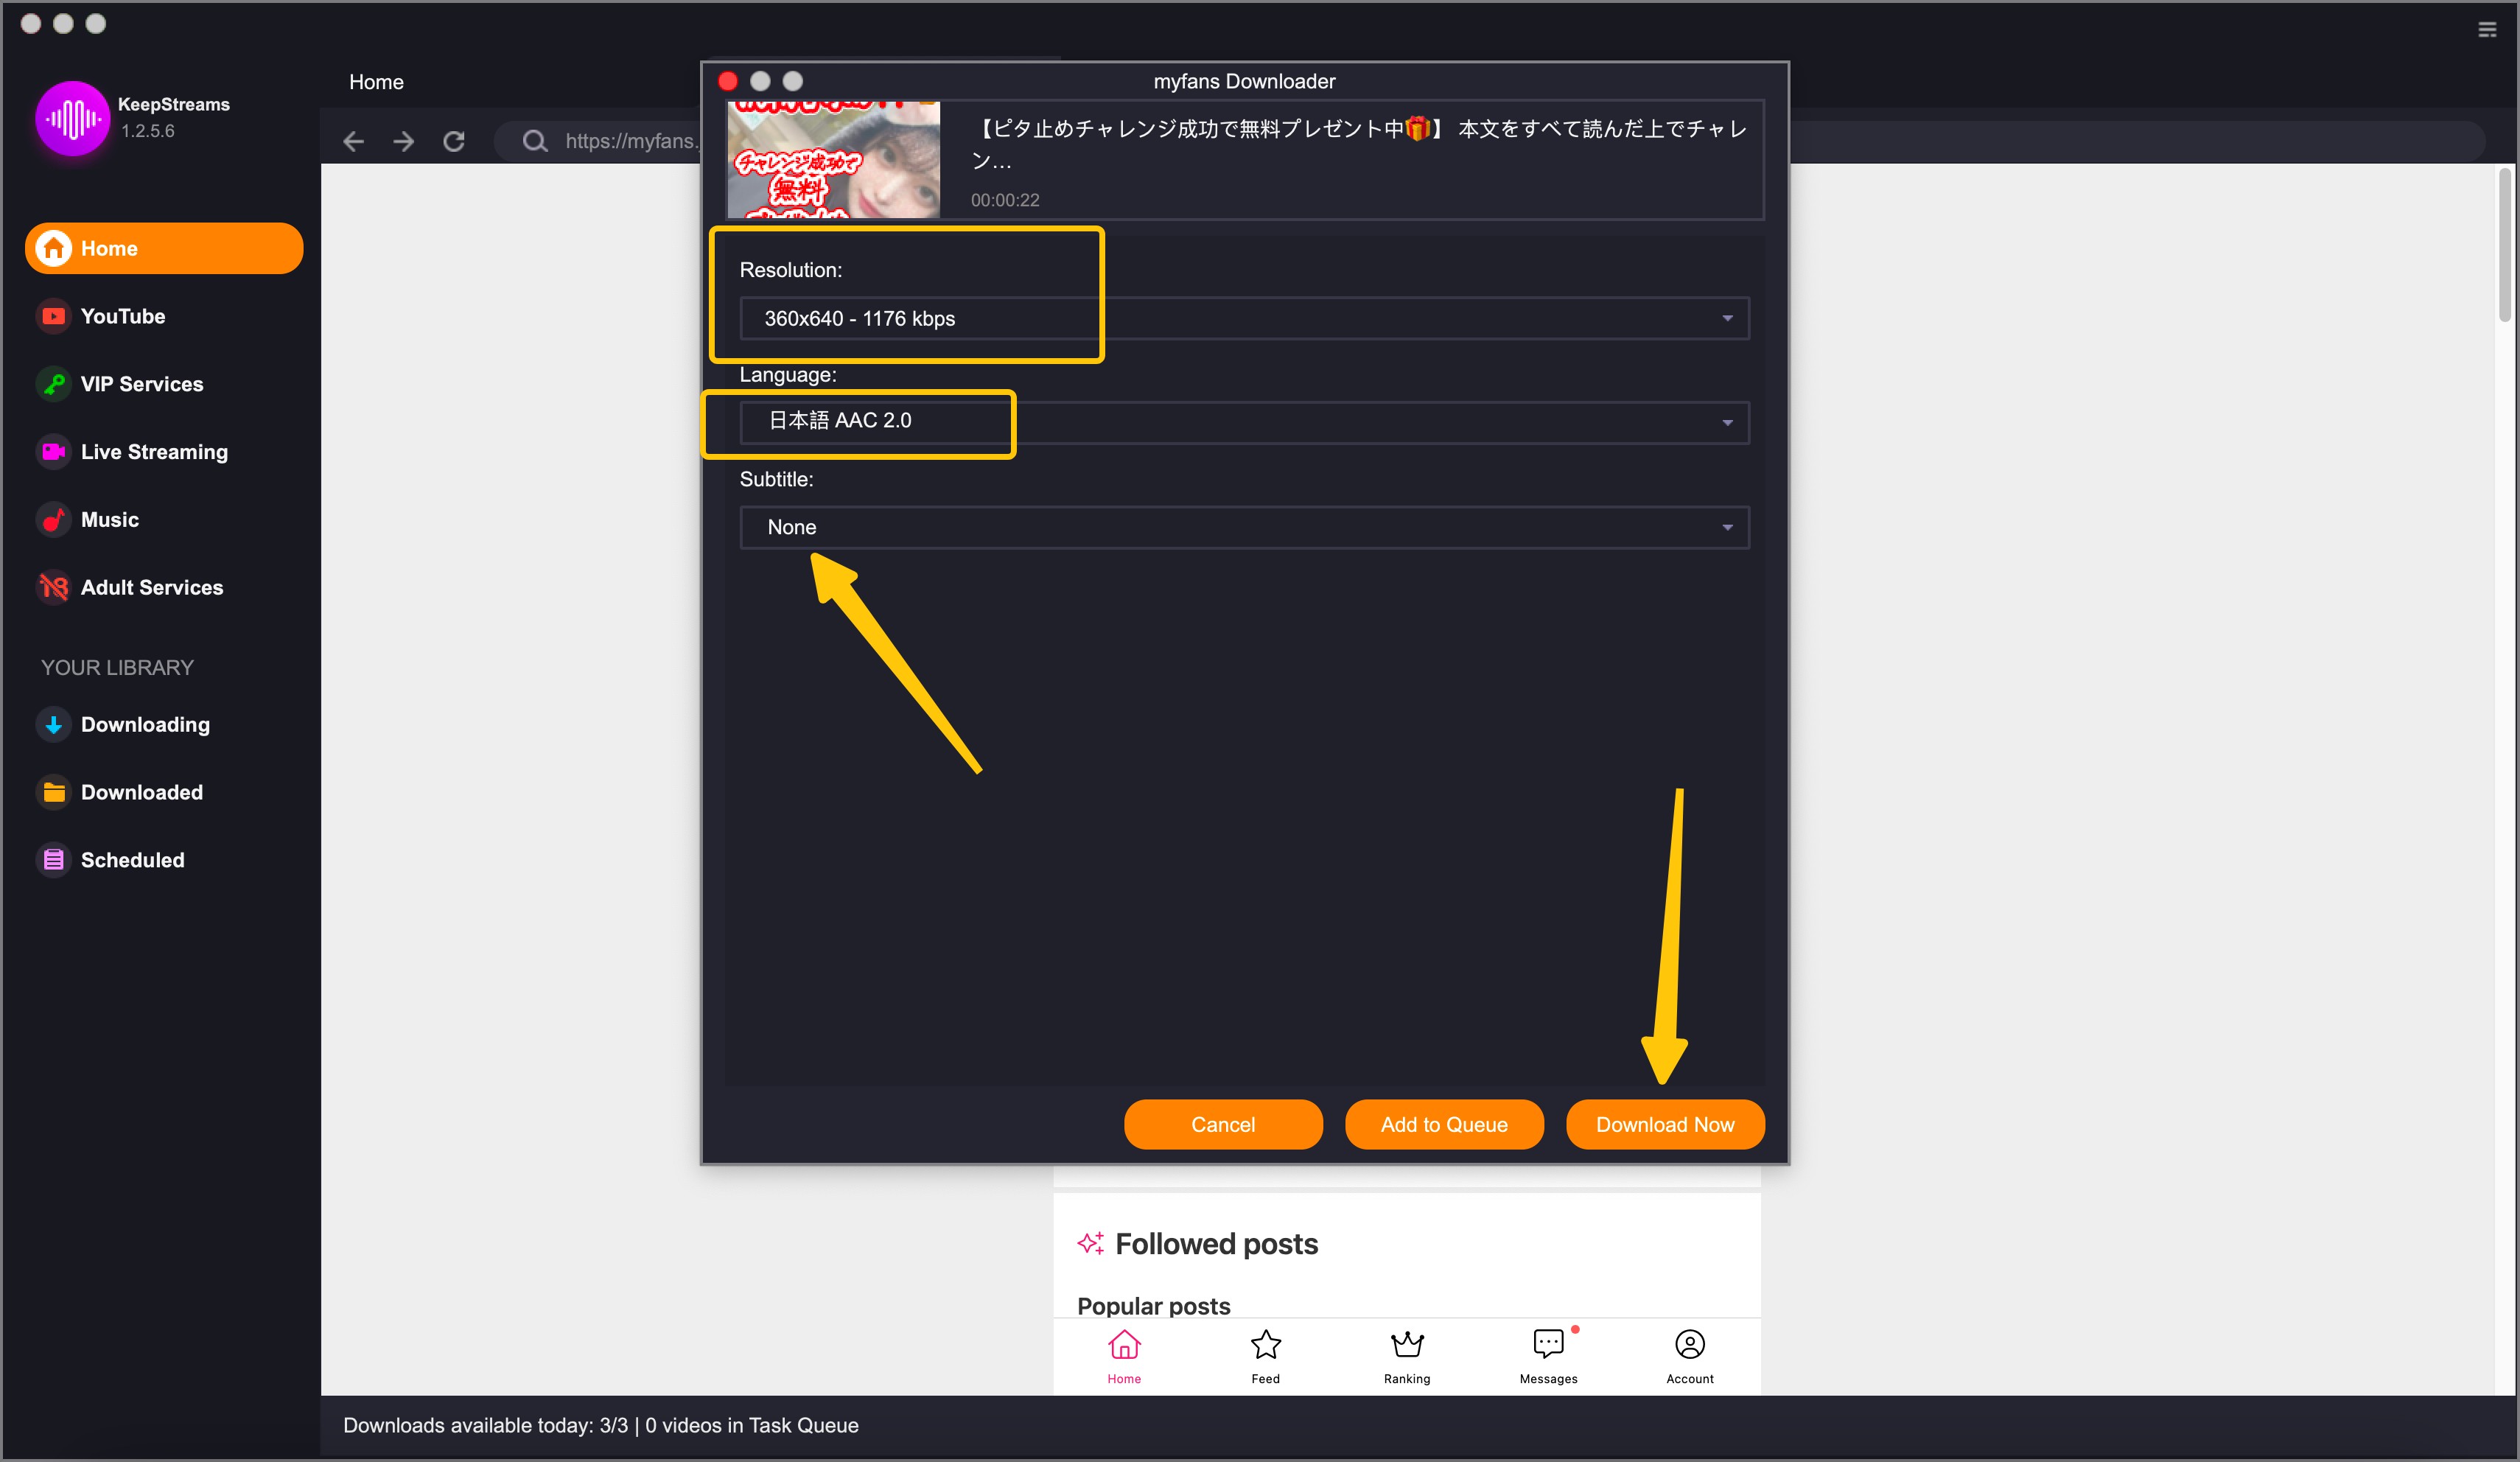Open the YouTube section icon
Viewport: 2520px width, 1462px height.
(x=54, y=316)
